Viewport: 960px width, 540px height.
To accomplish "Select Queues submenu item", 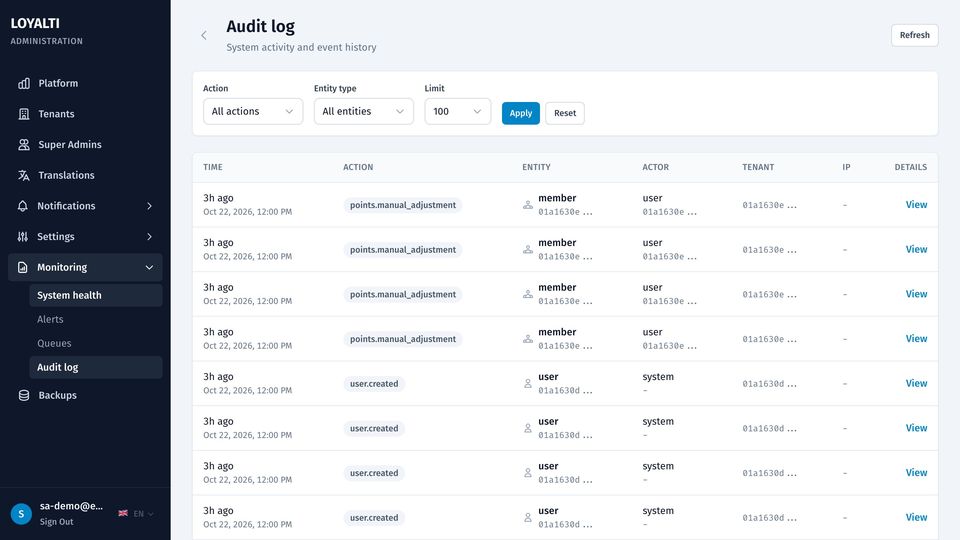I will click(x=96, y=343).
